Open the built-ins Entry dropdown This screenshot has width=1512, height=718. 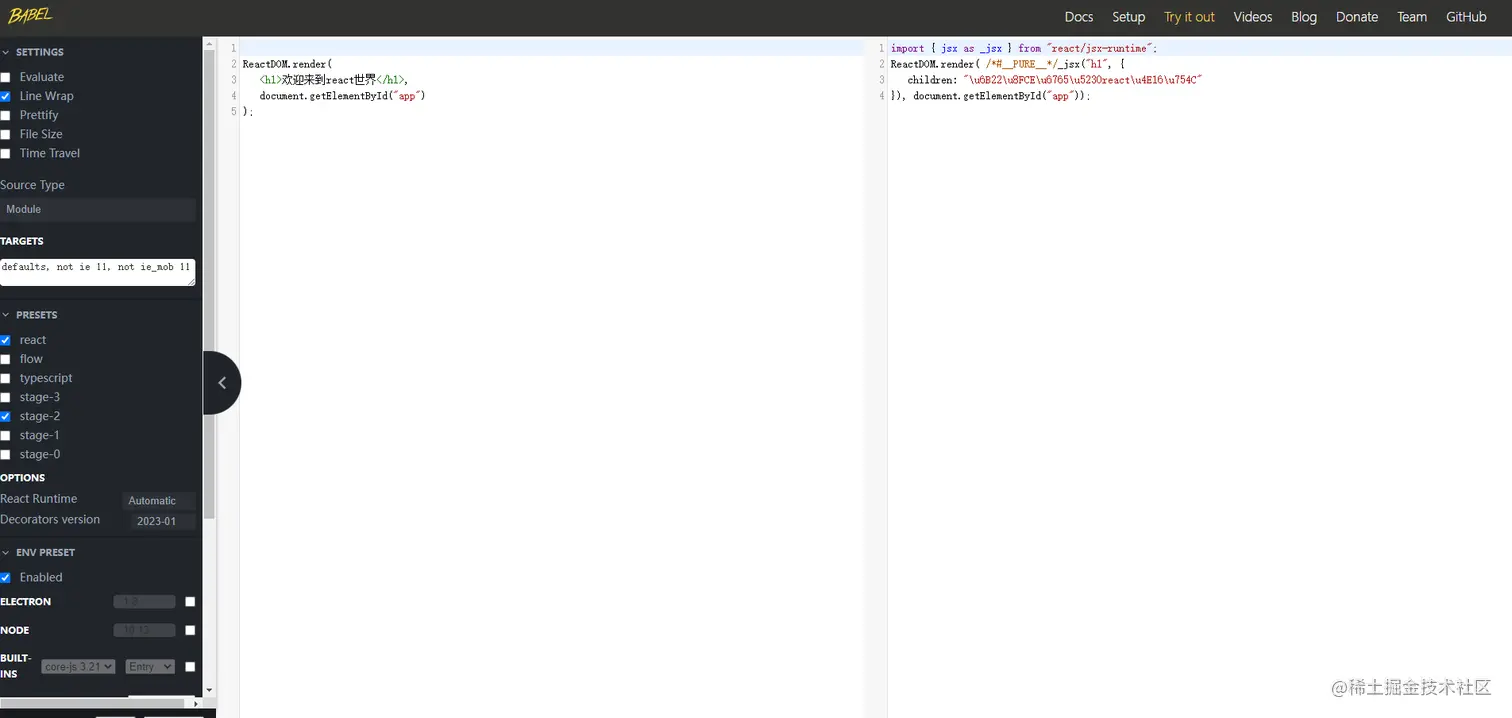pos(150,666)
